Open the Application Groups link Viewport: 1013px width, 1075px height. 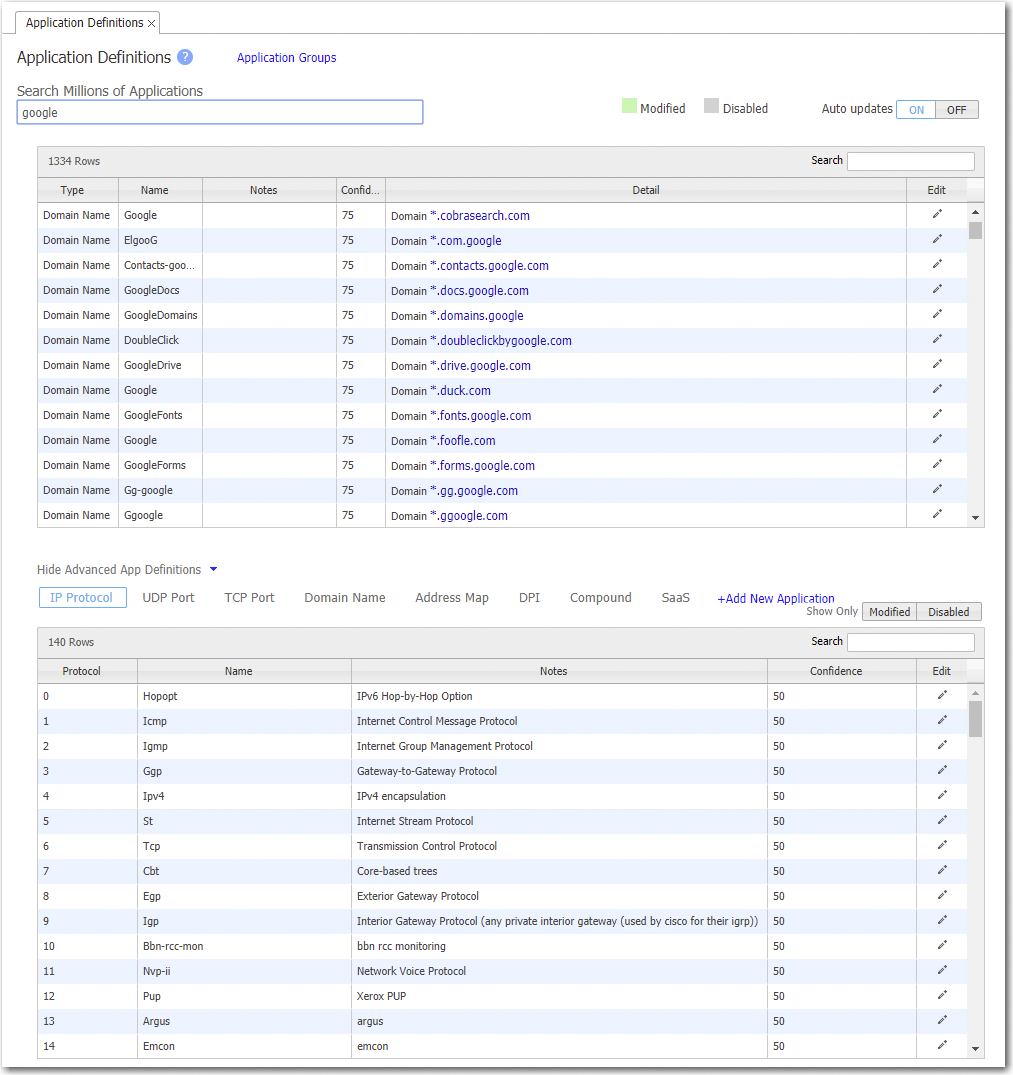click(x=286, y=58)
